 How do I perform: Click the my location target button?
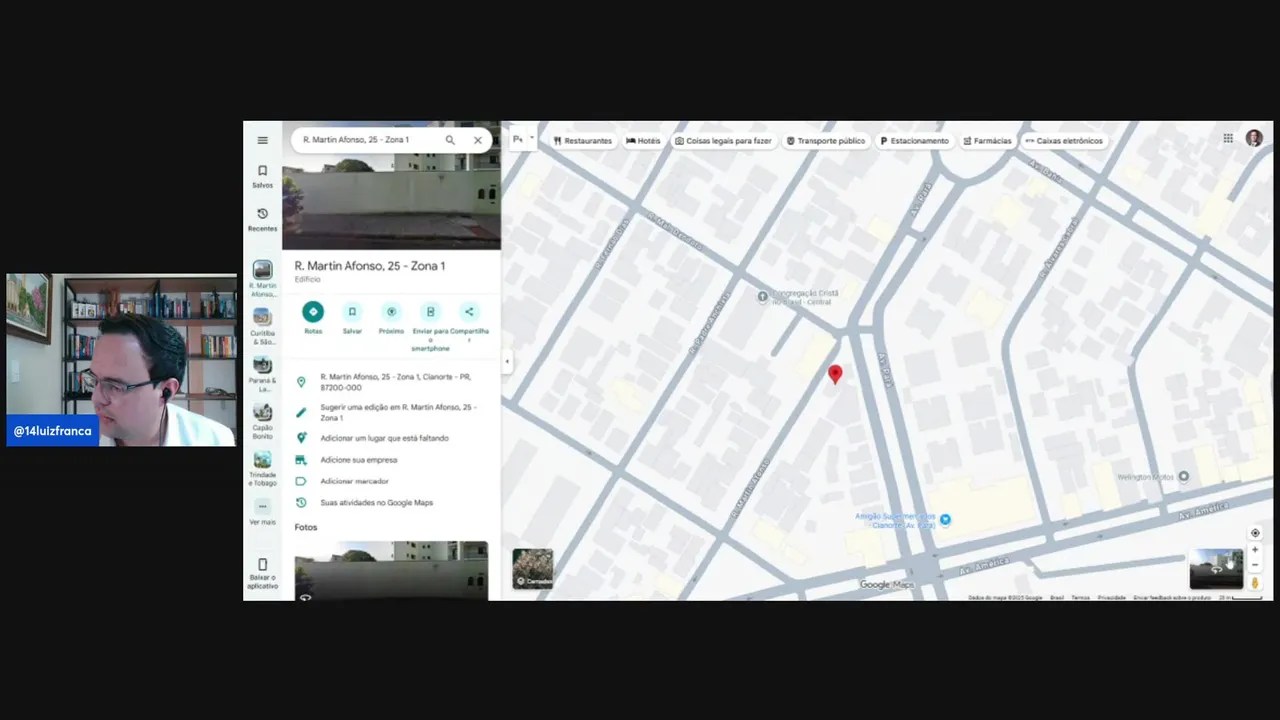pos(1255,533)
